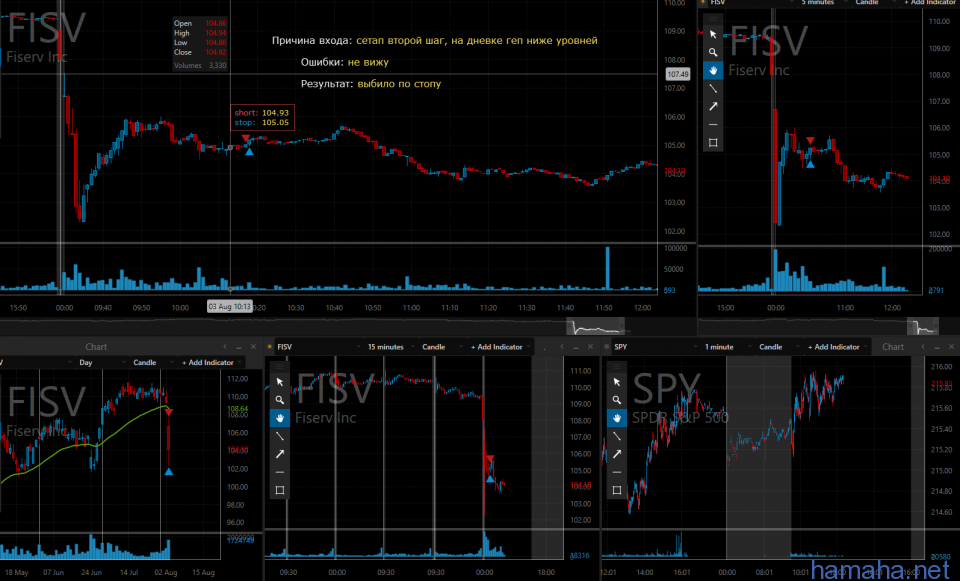
Task: Click the text 'сетап второй шаг, на дневке геп ниже уровней'
Action: [477, 40]
